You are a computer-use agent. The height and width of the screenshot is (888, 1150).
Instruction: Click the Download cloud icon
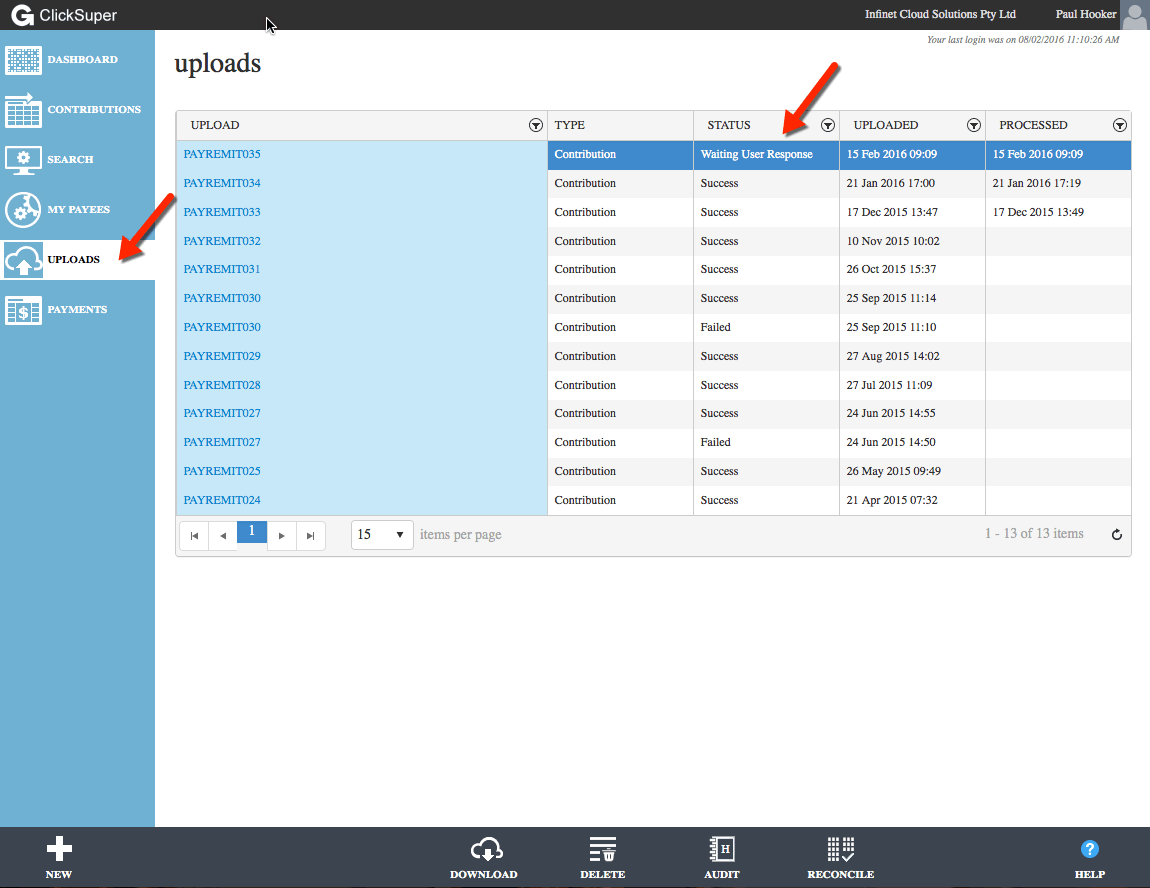(486, 850)
